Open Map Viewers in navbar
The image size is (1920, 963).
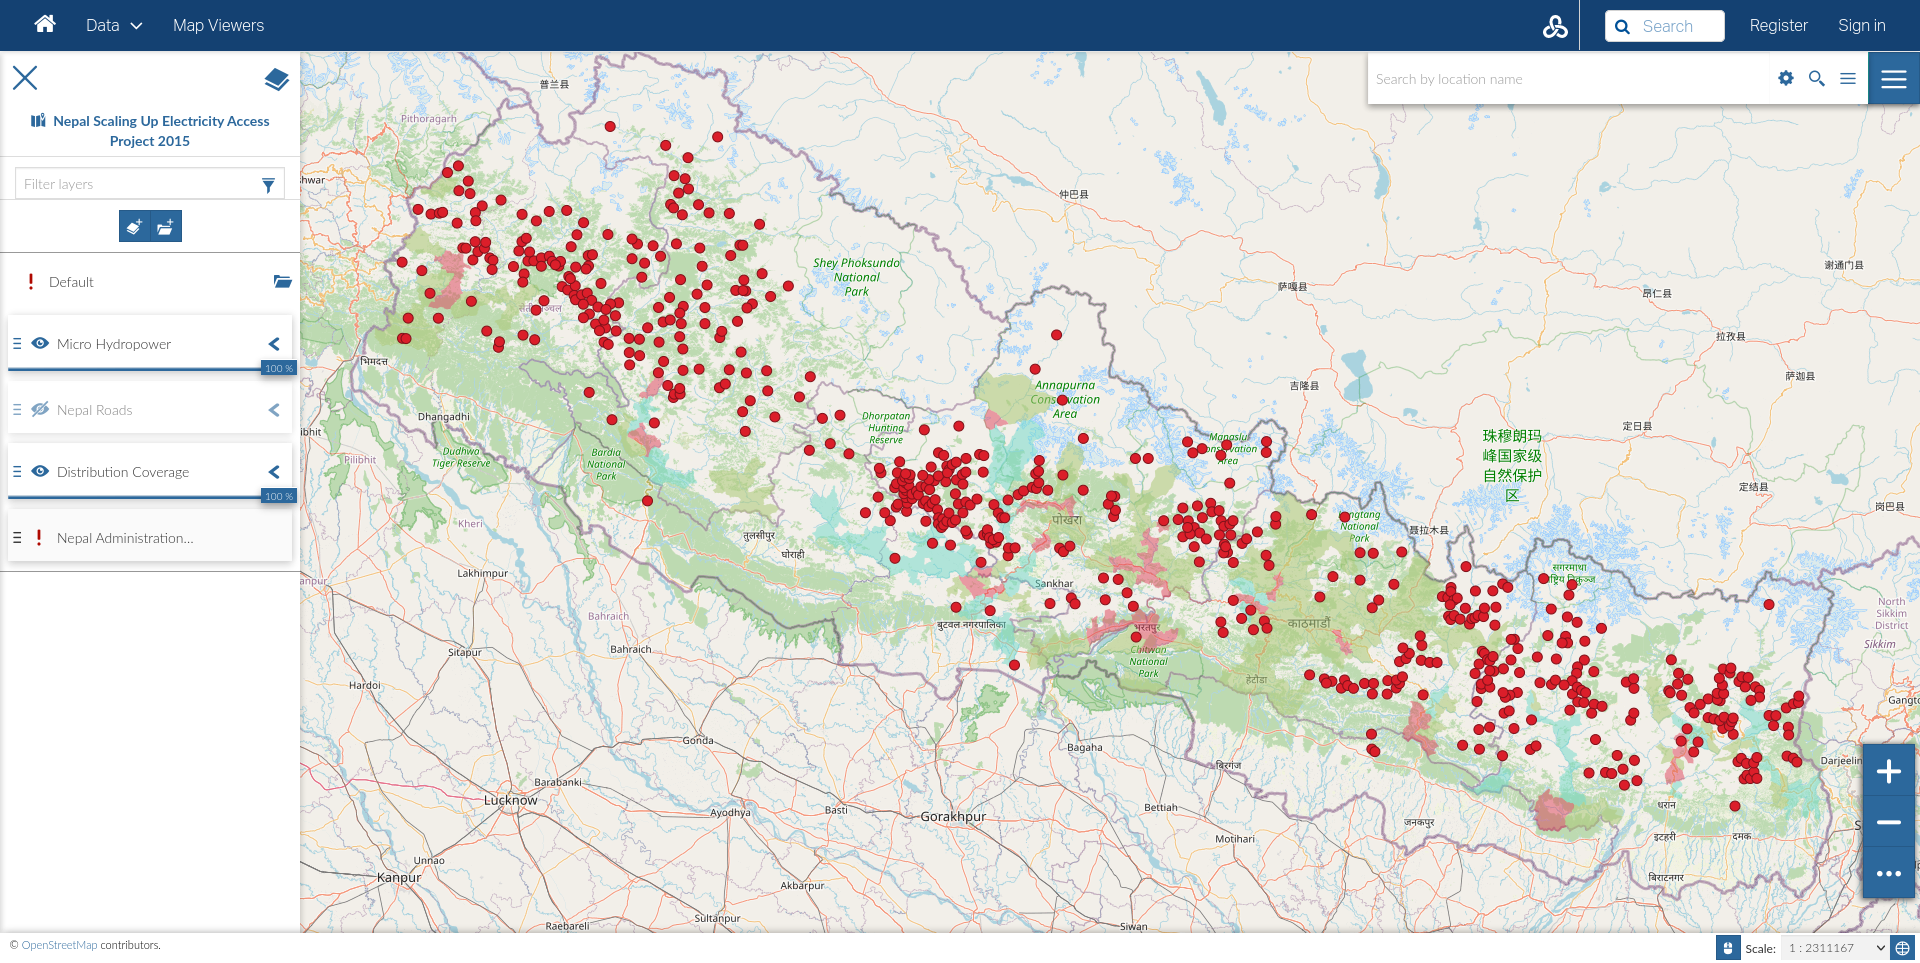point(218,26)
